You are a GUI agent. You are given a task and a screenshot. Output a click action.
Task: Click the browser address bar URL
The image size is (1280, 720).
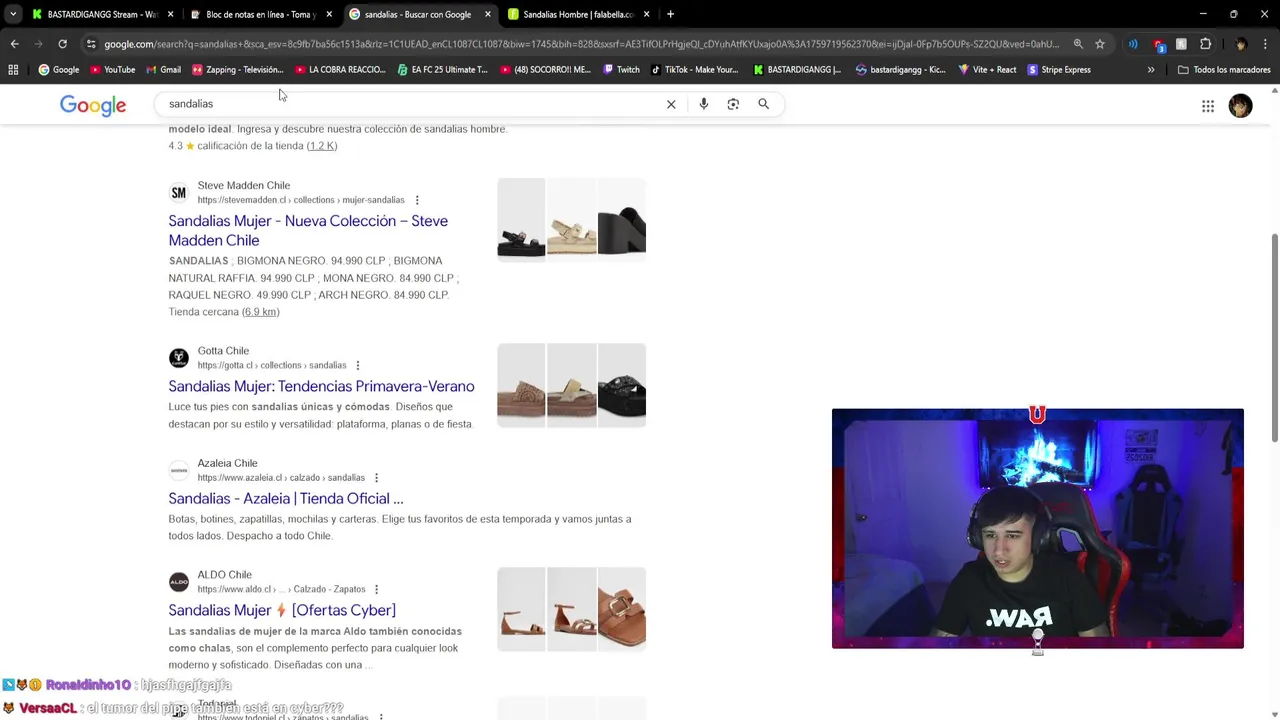coord(580,44)
